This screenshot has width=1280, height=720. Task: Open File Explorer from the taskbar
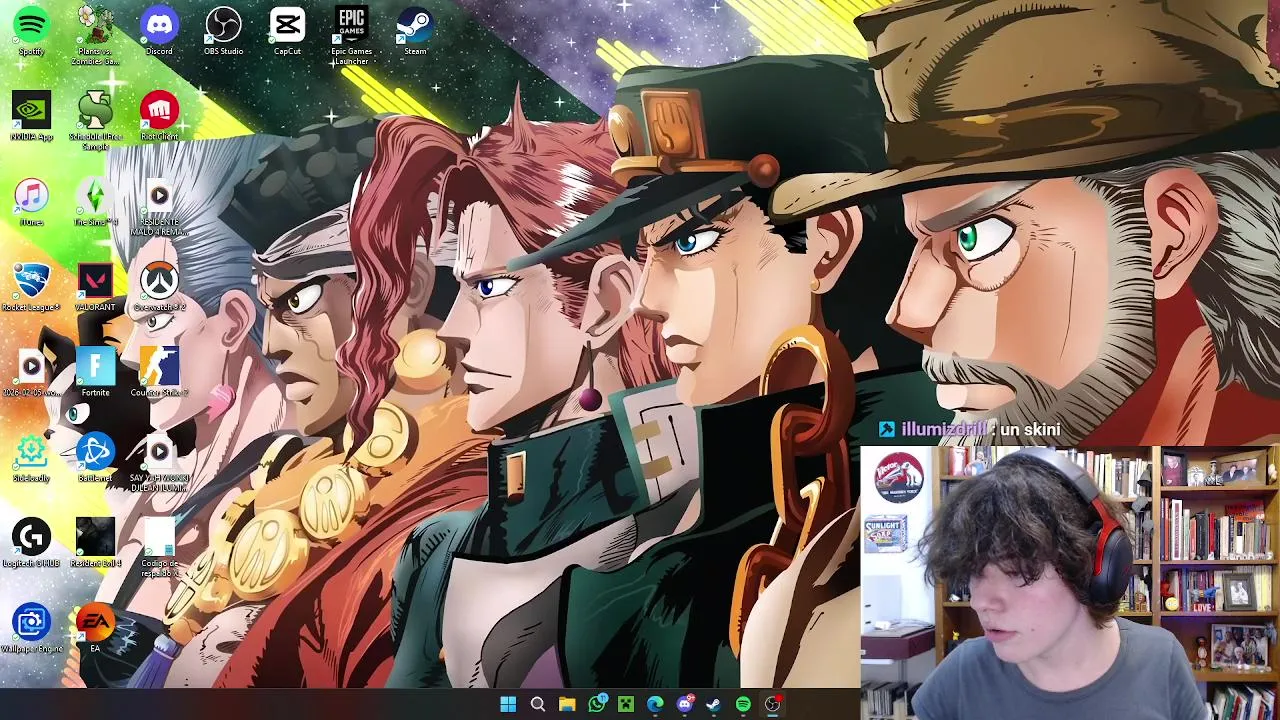coord(567,705)
